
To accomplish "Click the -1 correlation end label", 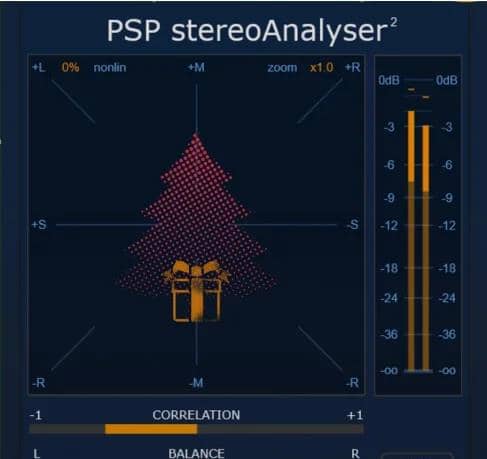I will (x=36, y=416).
